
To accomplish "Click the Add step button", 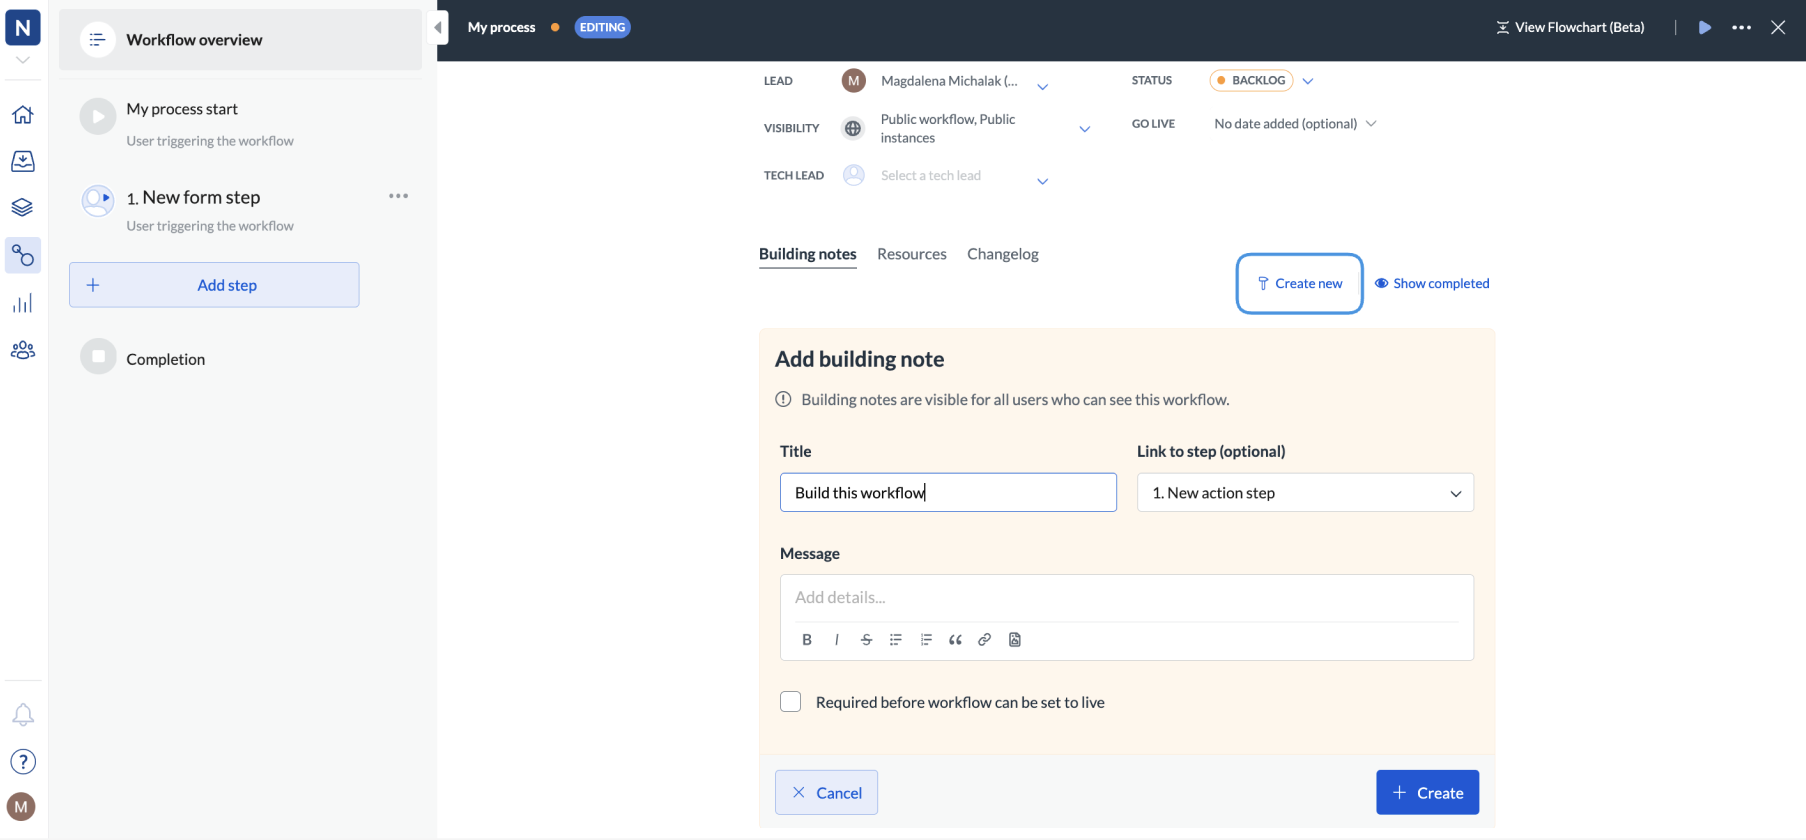I will click(x=214, y=285).
